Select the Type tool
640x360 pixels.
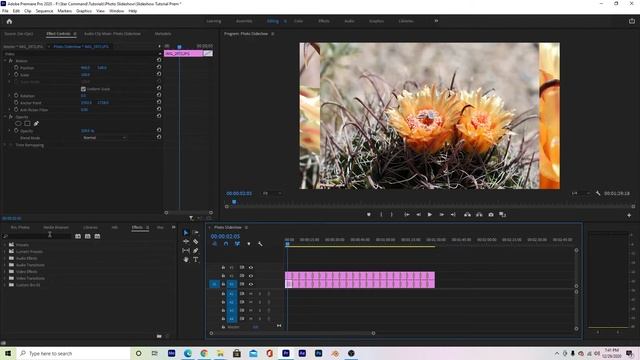point(196,260)
